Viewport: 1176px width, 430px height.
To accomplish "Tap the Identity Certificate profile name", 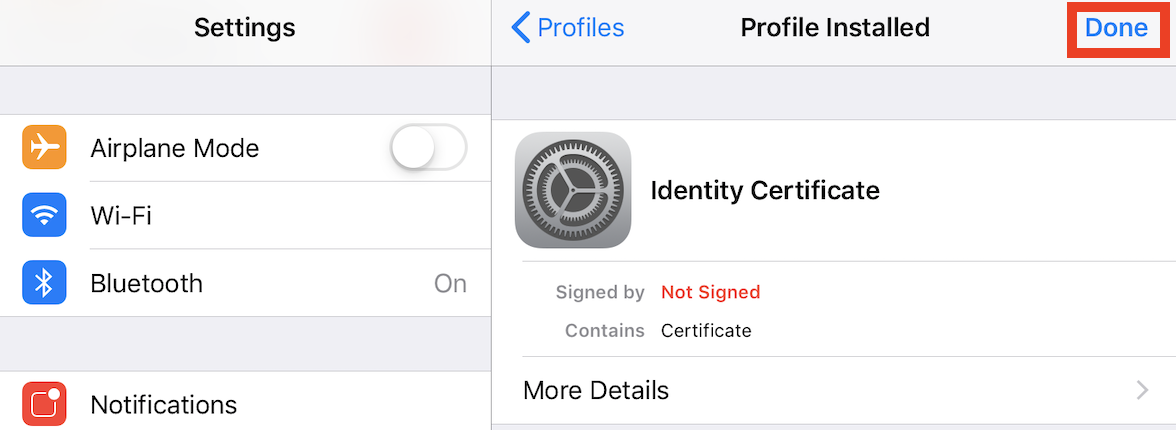I will coord(765,191).
